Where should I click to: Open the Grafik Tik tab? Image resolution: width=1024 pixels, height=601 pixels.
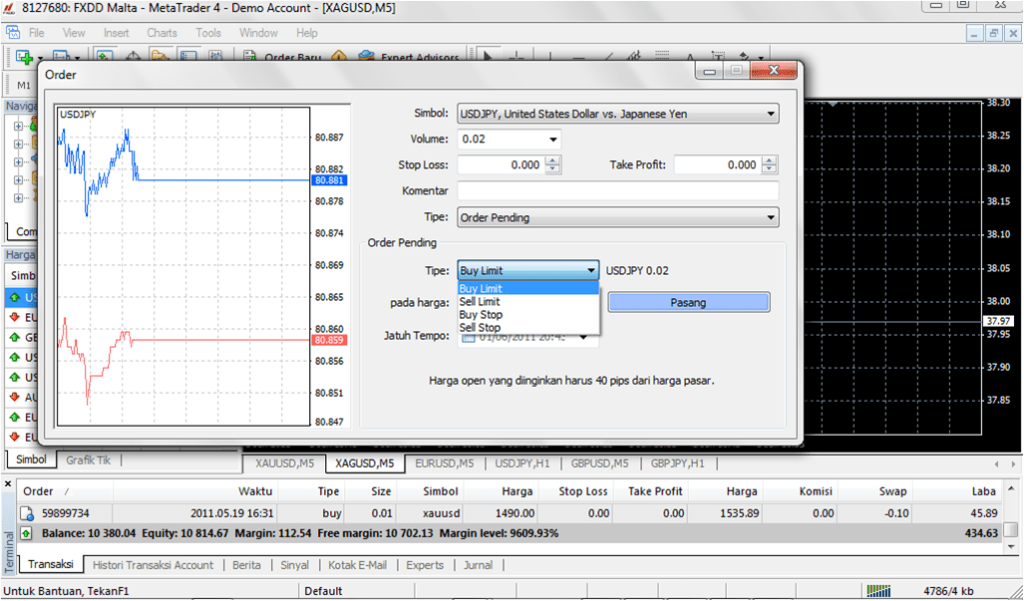pyautogui.click(x=88, y=460)
